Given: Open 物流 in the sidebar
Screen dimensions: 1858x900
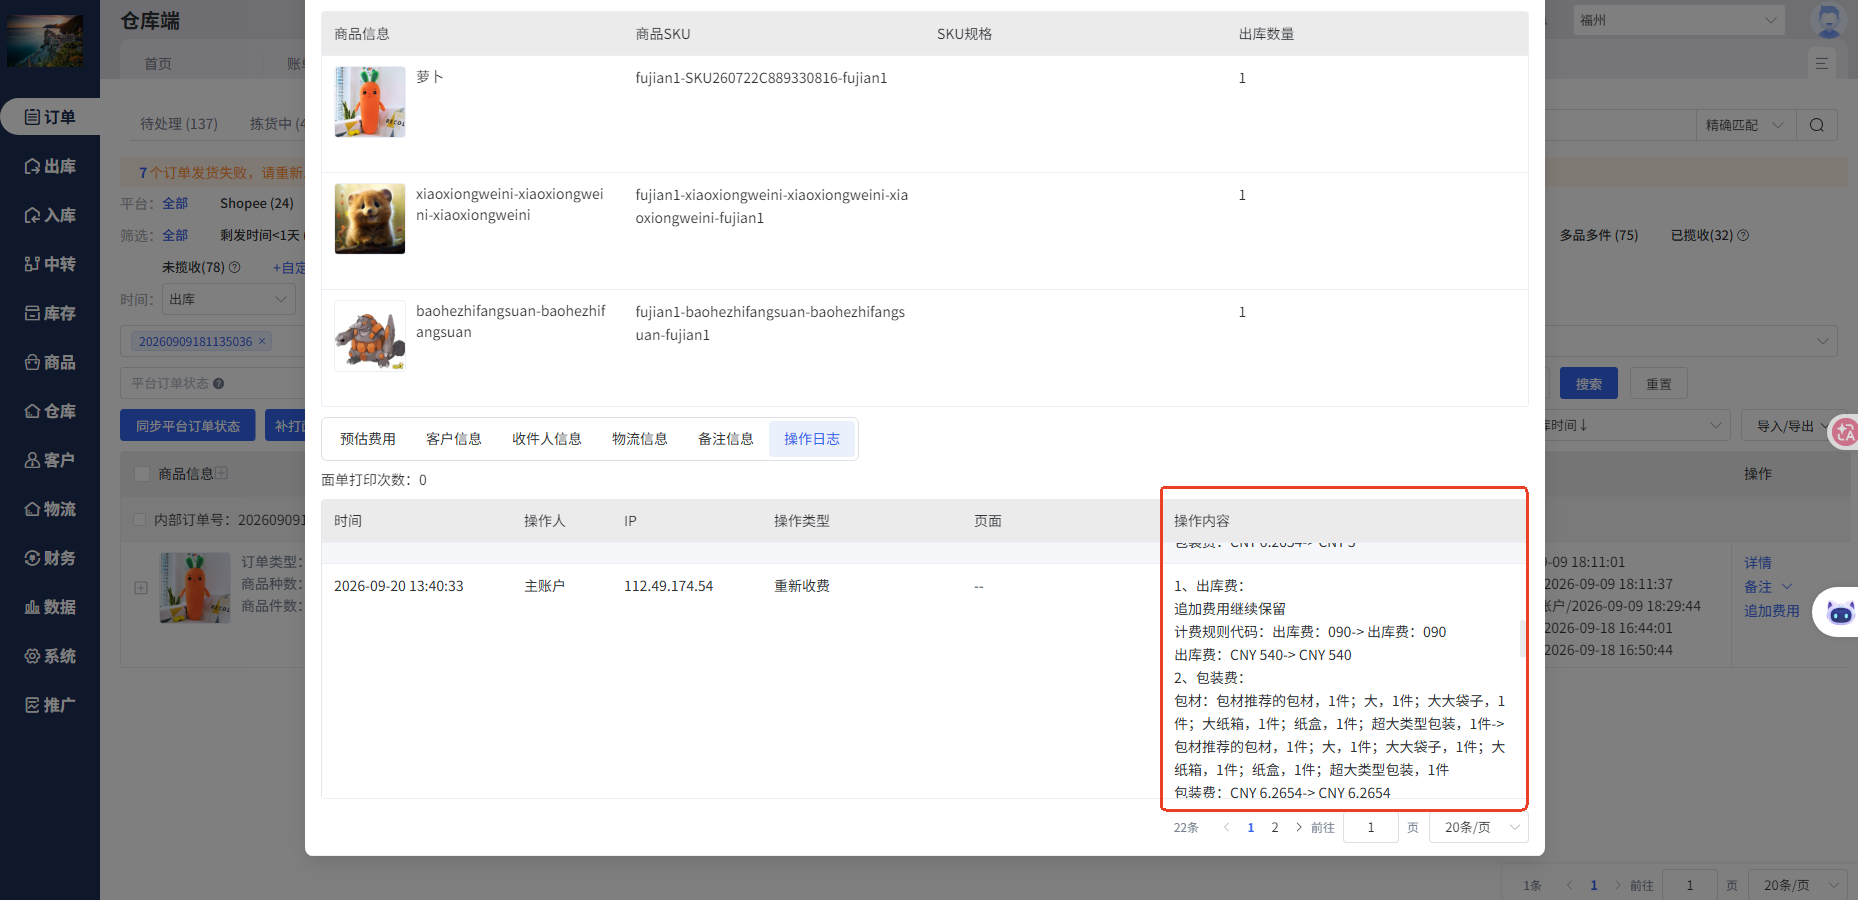Looking at the screenshot, I should coord(50,509).
